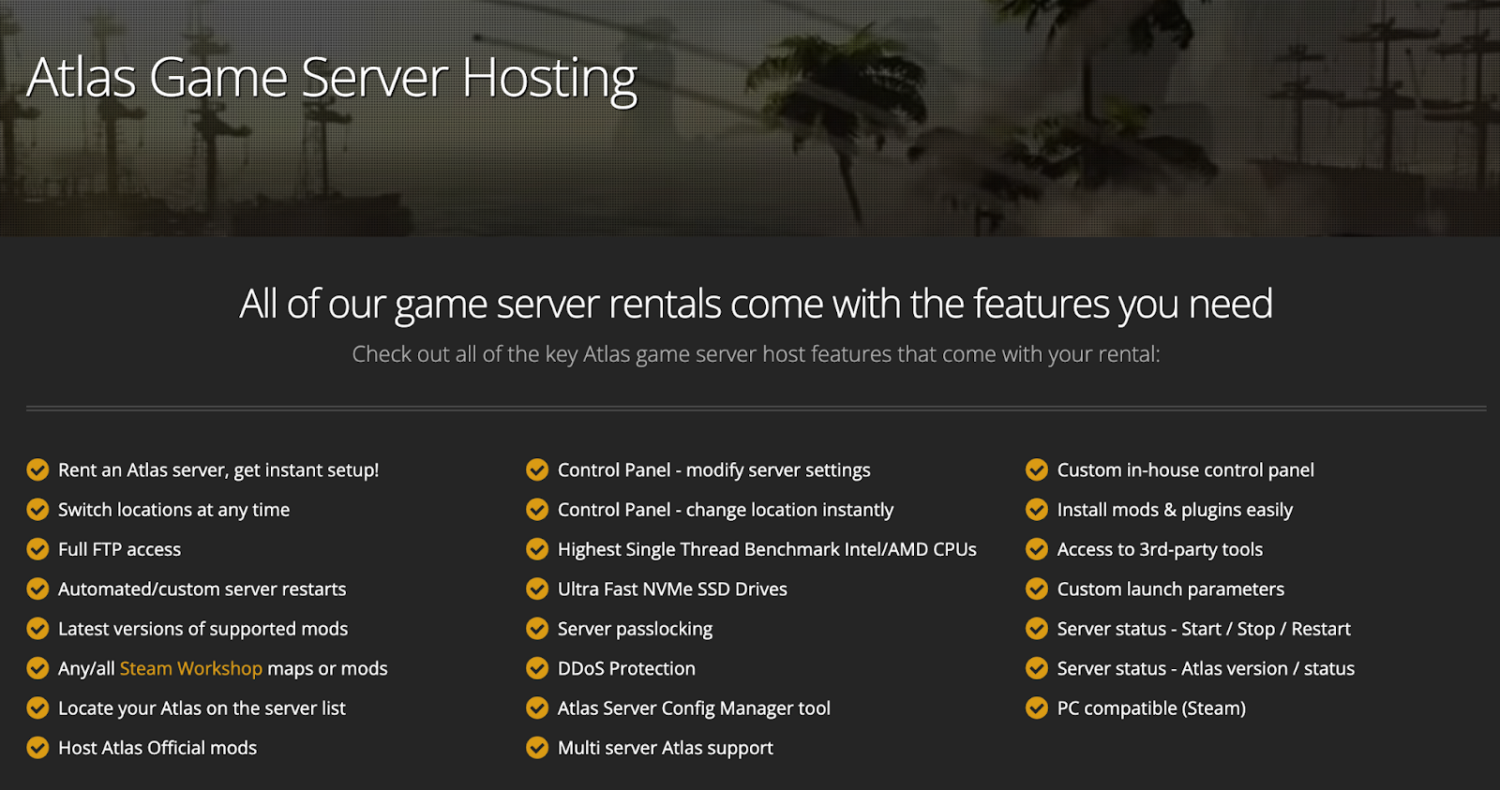Click checkmark icon beside 'Host Atlas Official mods'
1500x790 pixels.
click(x=37, y=748)
